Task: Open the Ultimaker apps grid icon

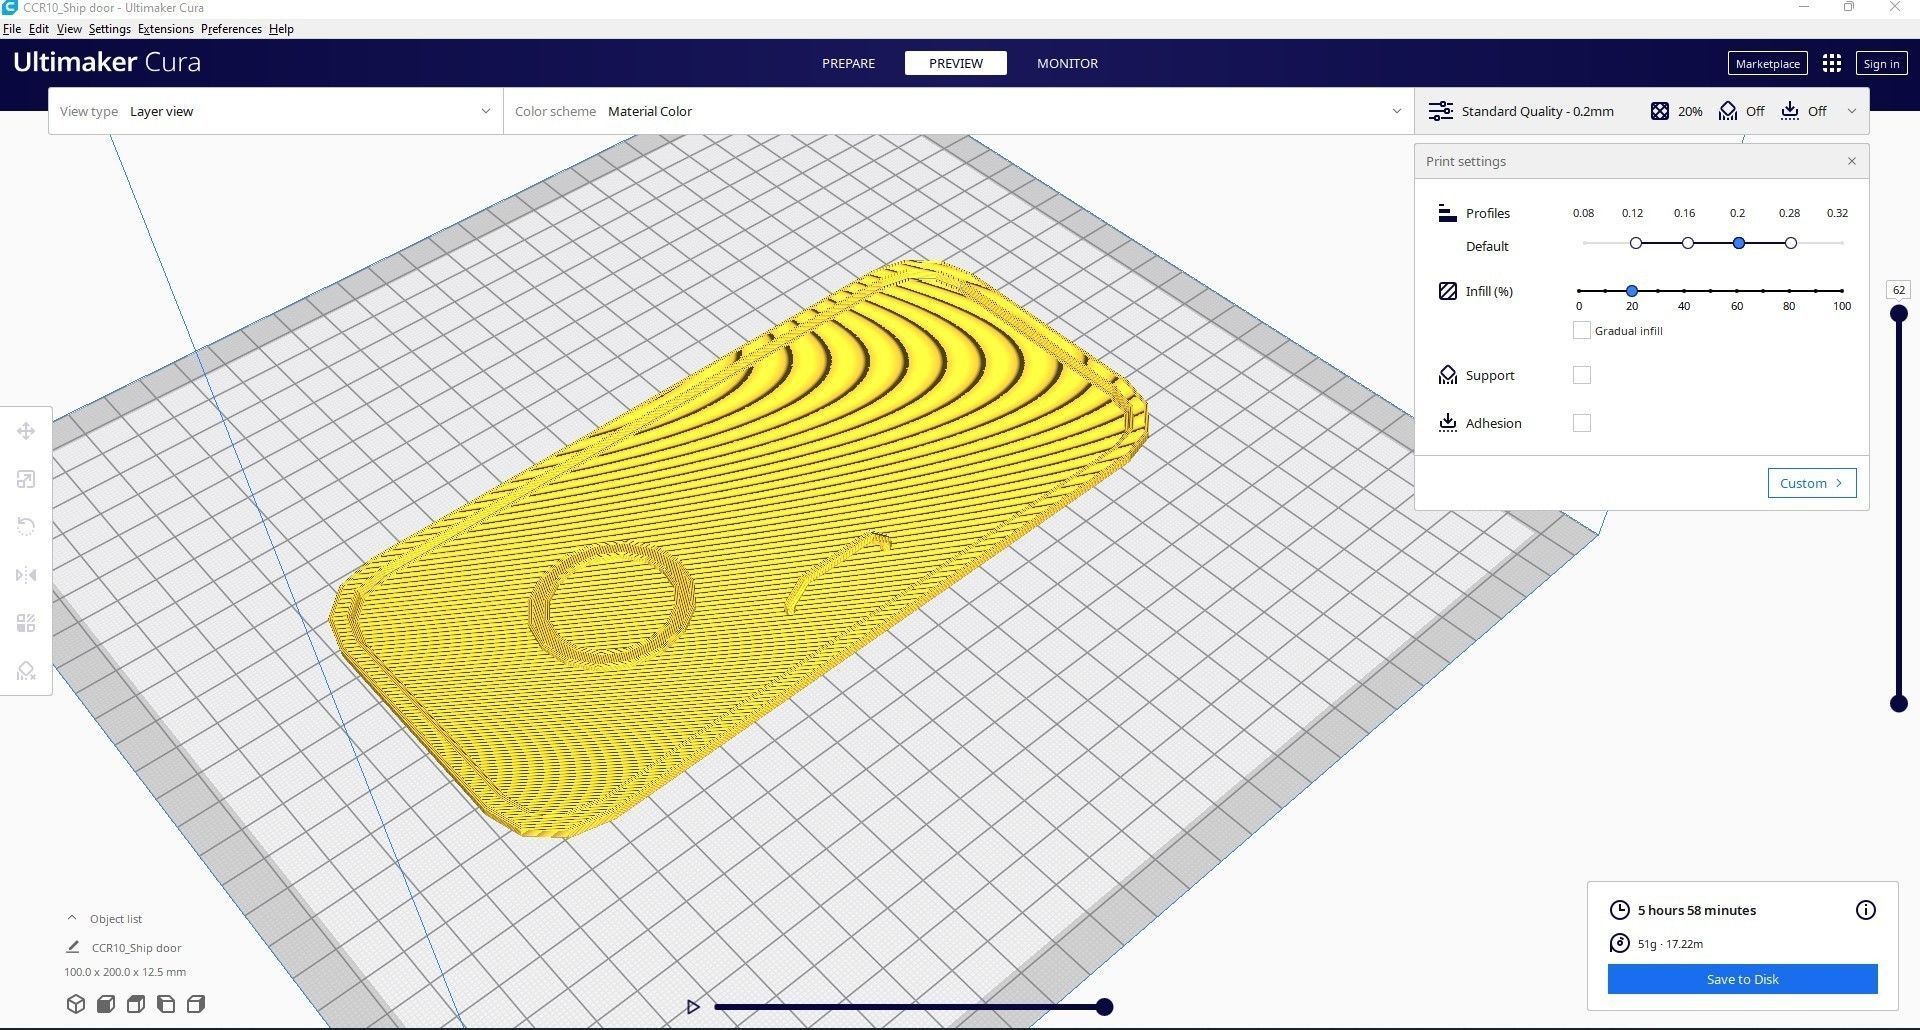Action: tap(1832, 63)
